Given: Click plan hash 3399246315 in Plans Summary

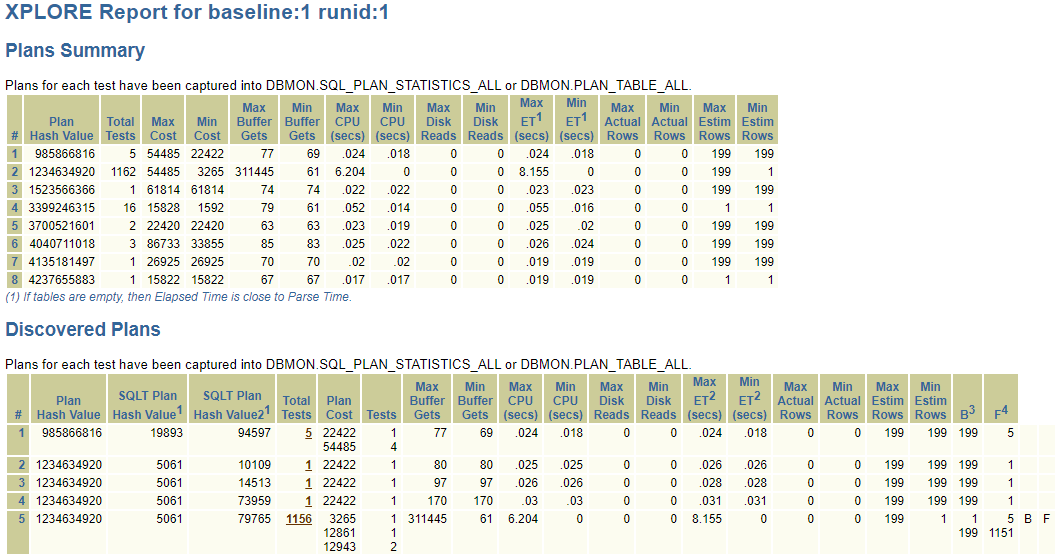Looking at the screenshot, I should click(61, 208).
